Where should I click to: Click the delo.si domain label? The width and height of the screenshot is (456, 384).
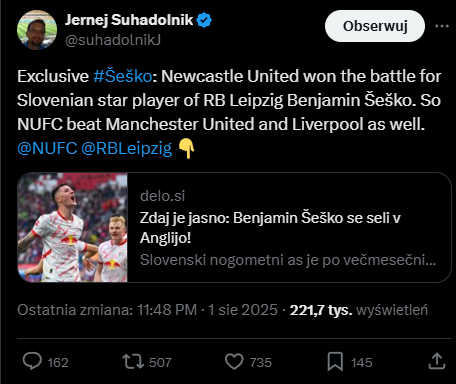(x=162, y=196)
